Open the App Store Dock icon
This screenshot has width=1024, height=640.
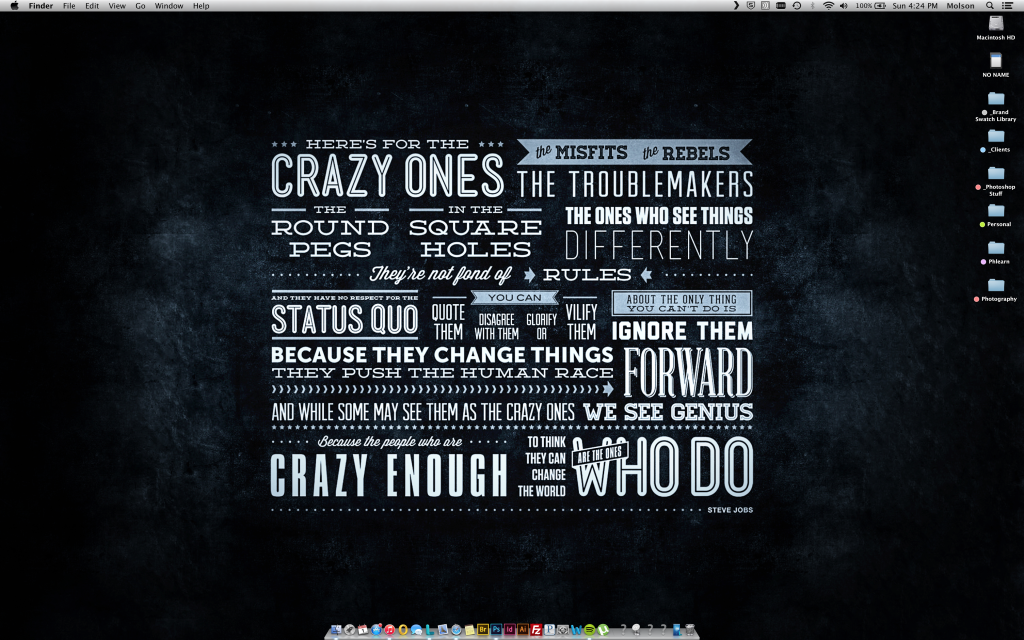pos(376,630)
